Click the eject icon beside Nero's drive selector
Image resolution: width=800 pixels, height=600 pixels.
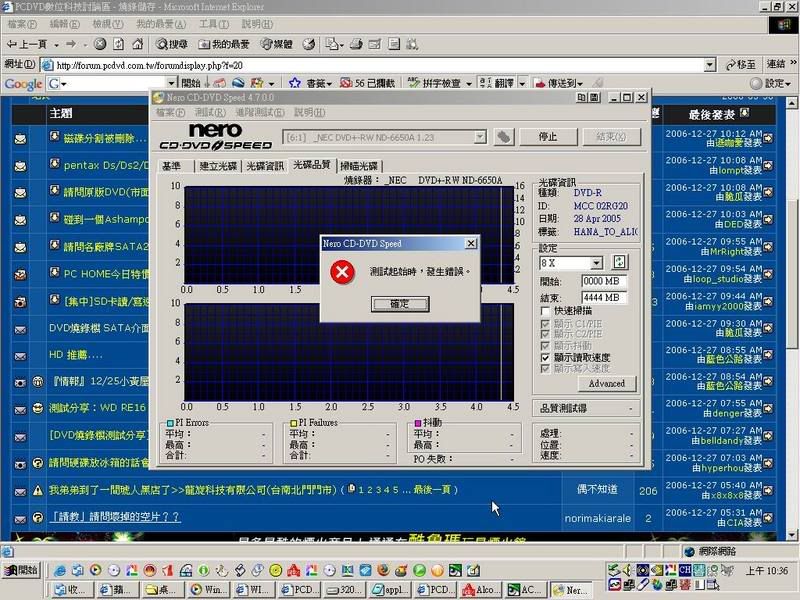coord(504,137)
